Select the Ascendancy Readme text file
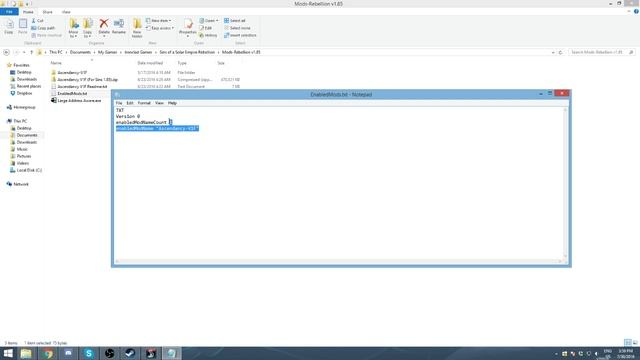 click(x=82, y=87)
